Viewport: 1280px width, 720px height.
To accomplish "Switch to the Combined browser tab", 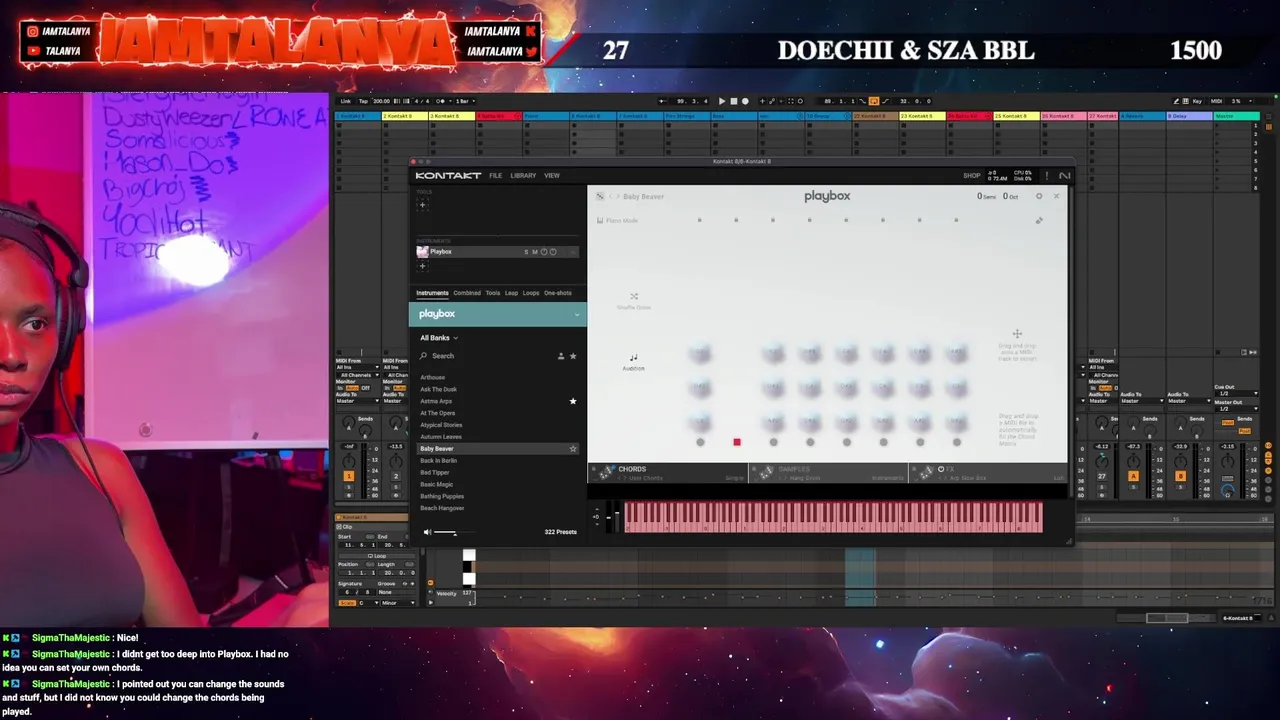I will pyautogui.click(x=467, y=293).
